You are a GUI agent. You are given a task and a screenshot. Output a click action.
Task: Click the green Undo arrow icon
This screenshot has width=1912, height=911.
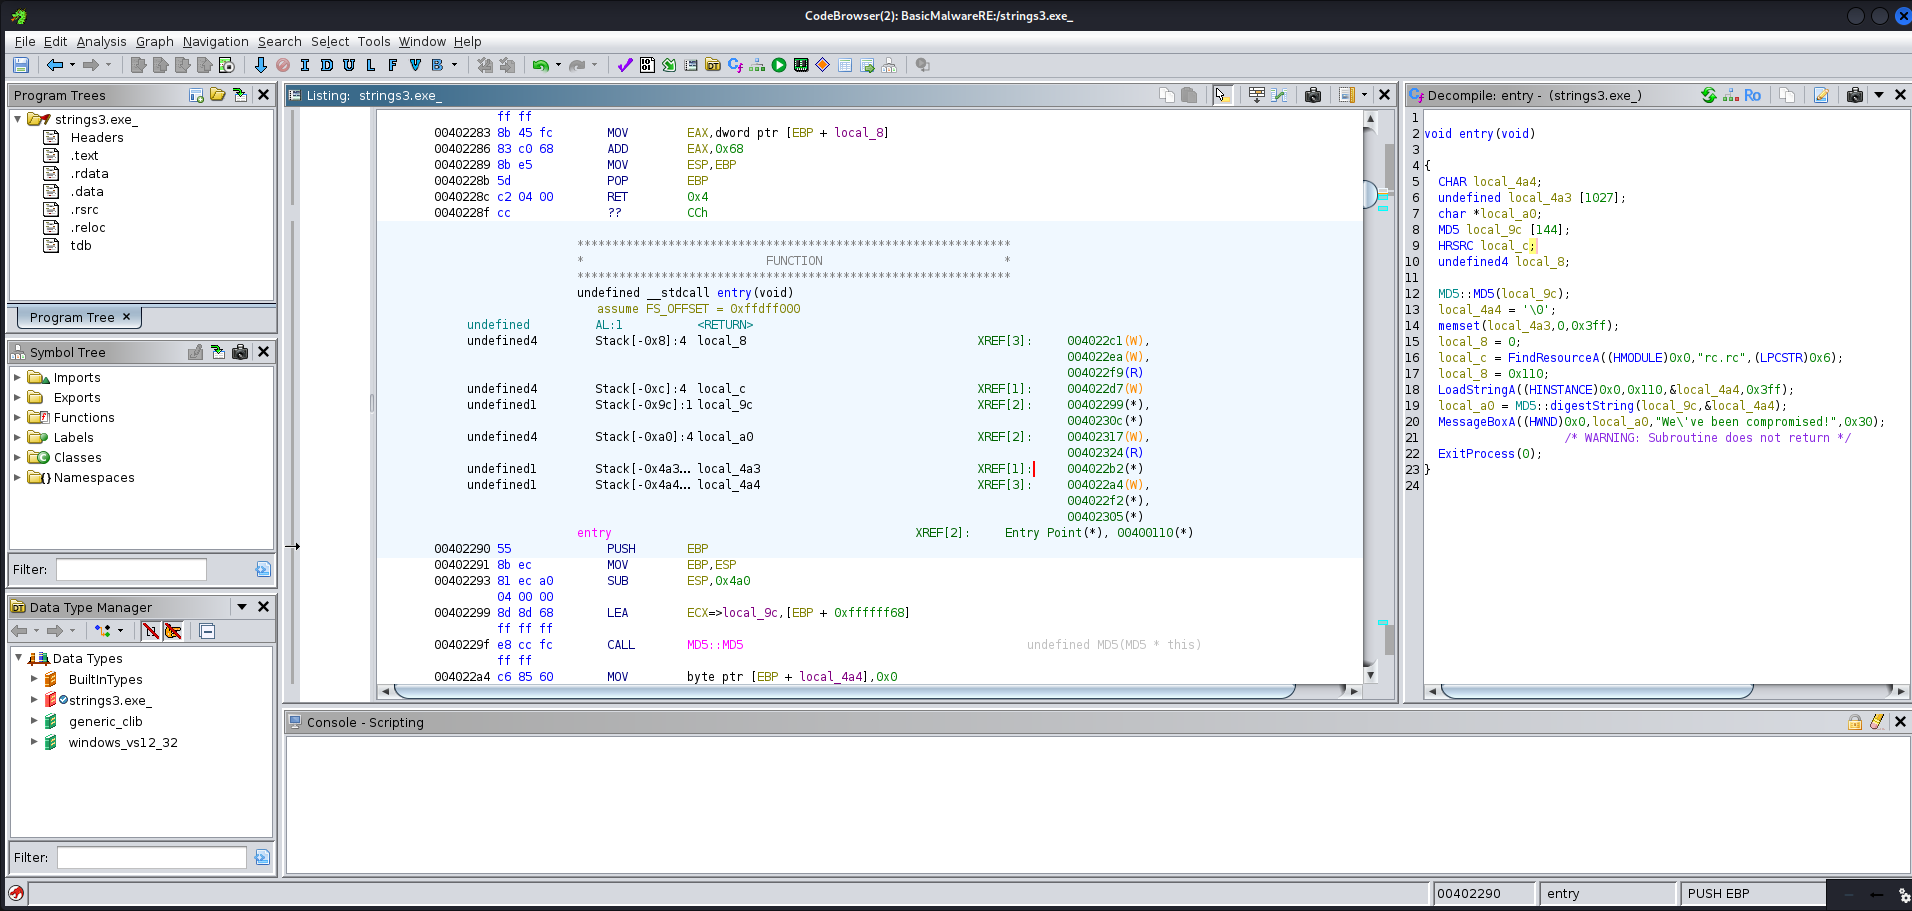pyautogui.click(x=540, y=65)
